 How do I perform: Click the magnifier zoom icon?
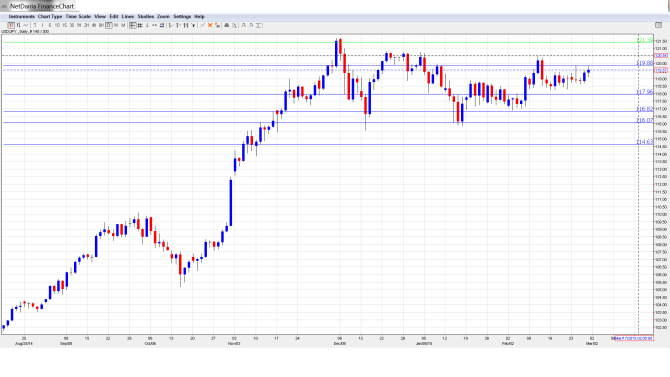pos(234,25)
